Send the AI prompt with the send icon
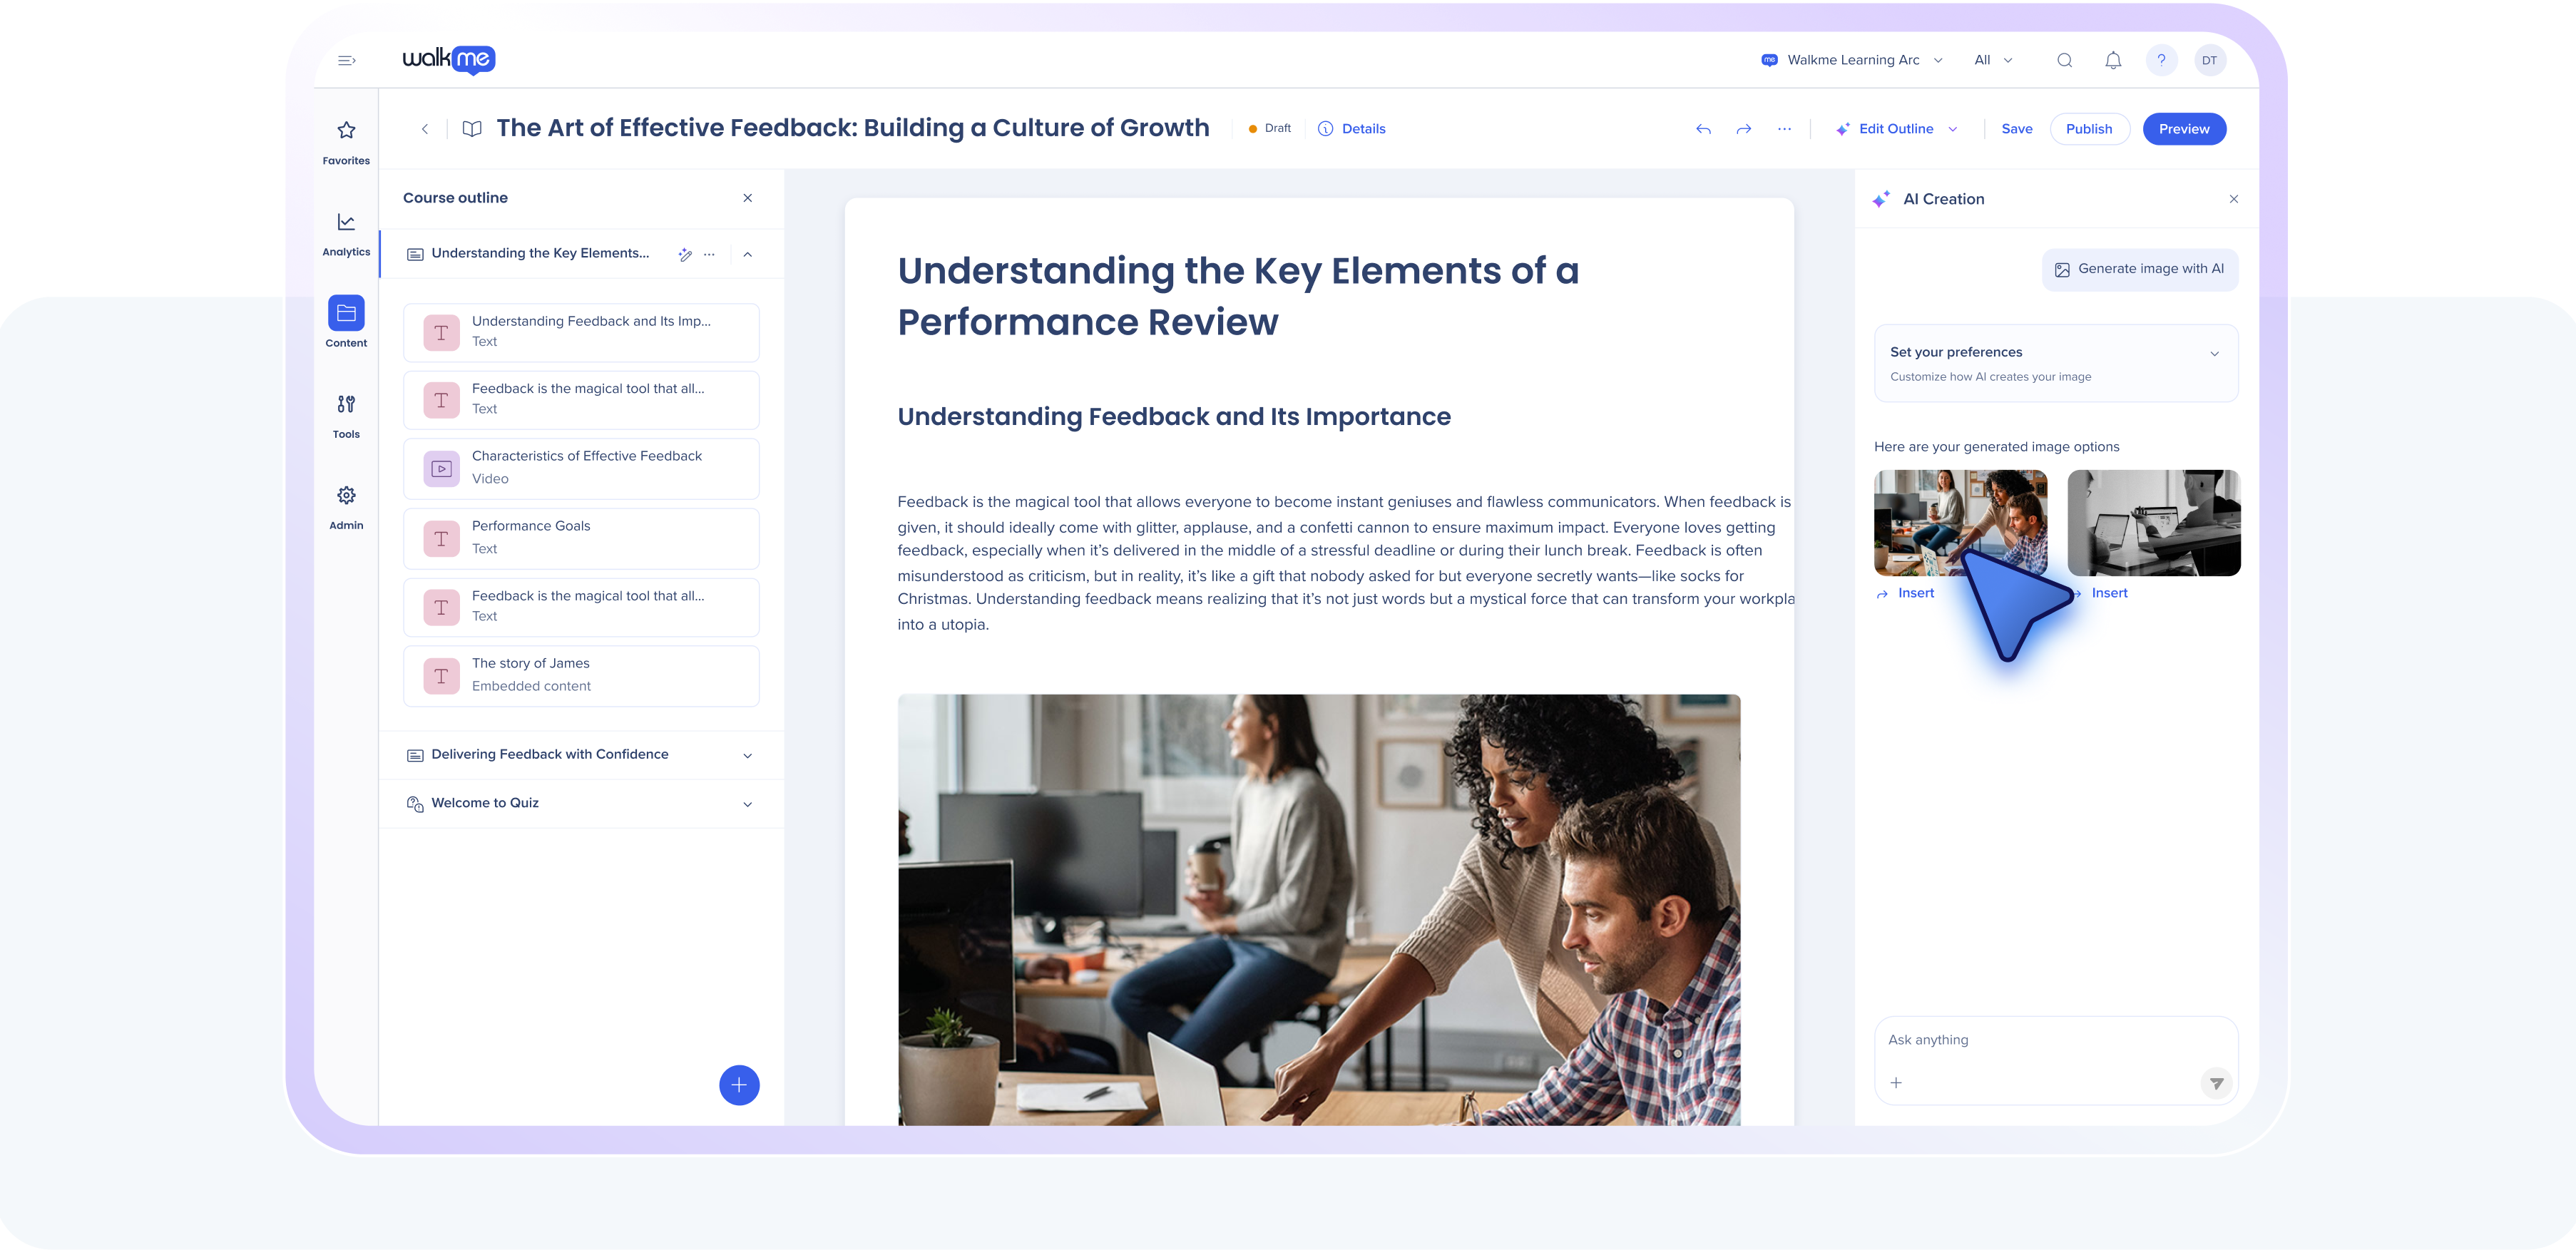The image size is (2576, 1255). coord(2216,1083)
